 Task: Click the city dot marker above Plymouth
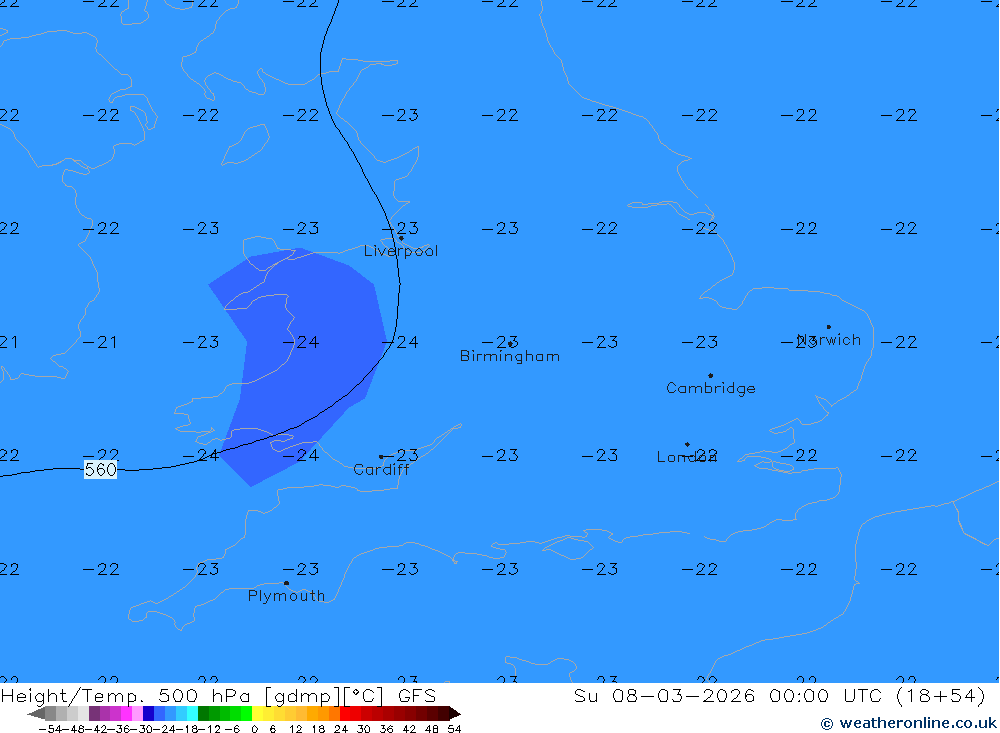[286, 583]
